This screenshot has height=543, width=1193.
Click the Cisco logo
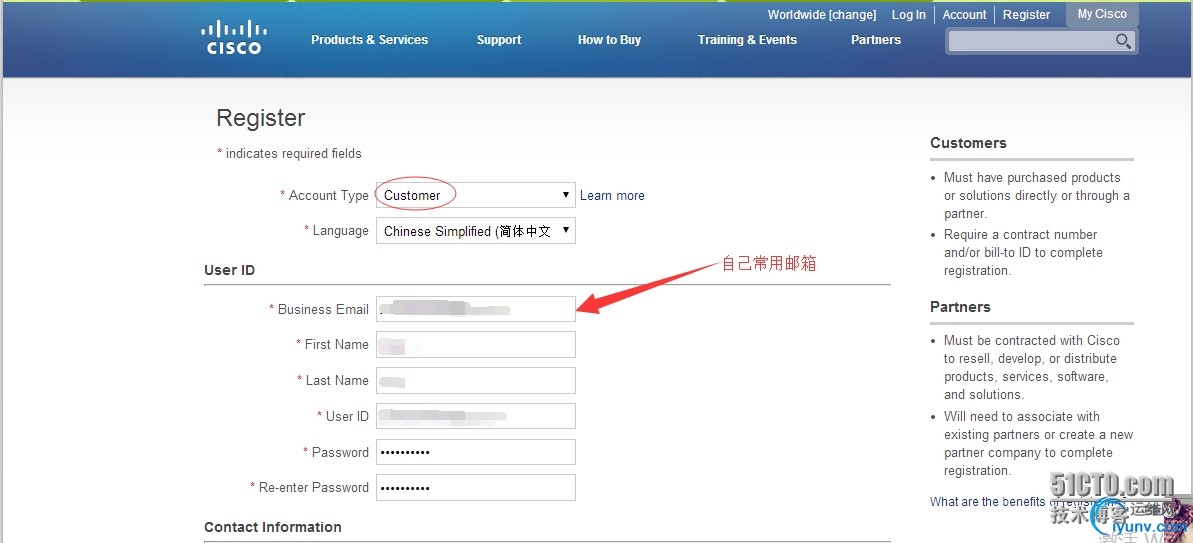pyautogui.click(x=234, y=38)
